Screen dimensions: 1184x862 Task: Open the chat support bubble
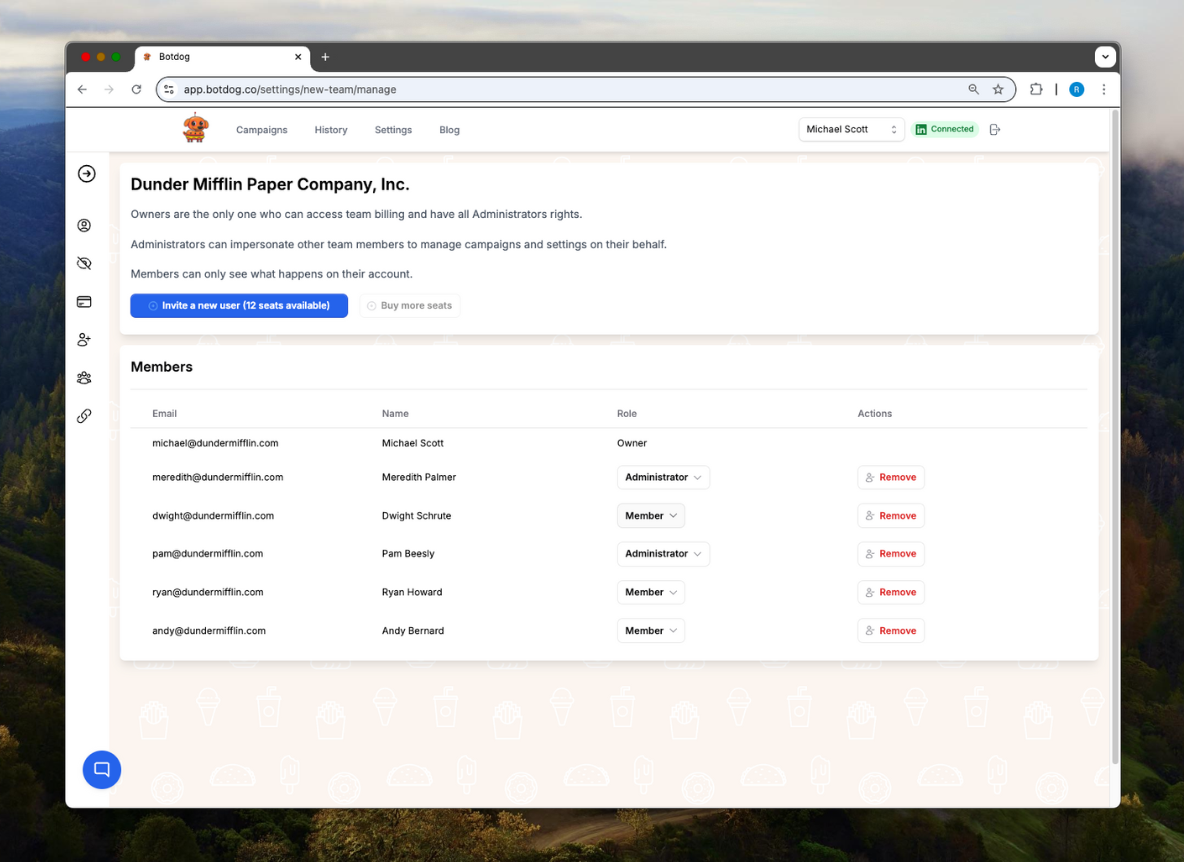(x=102, y=769)
